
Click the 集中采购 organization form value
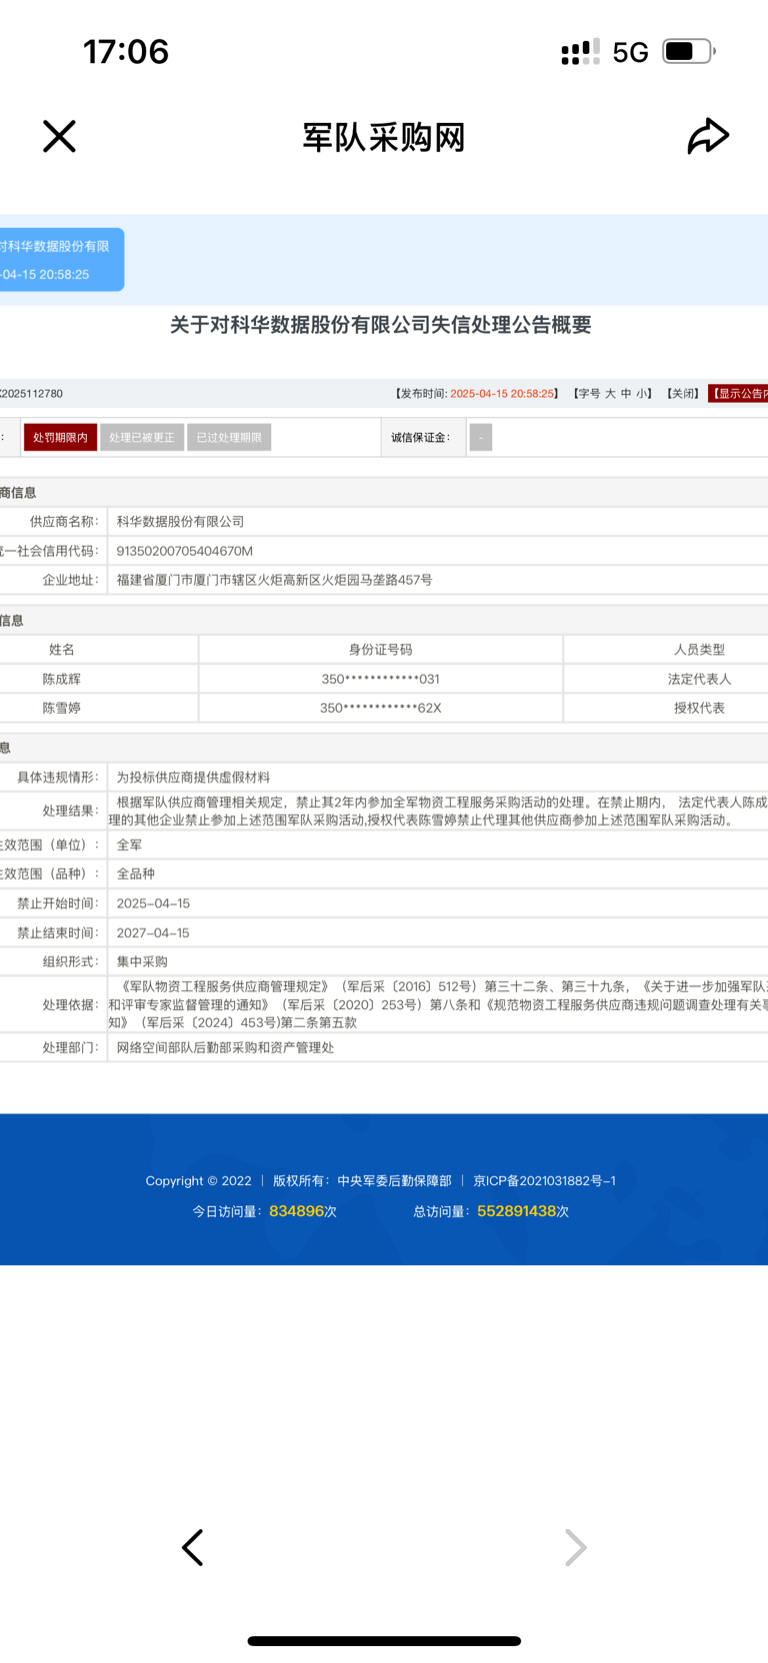142,962
